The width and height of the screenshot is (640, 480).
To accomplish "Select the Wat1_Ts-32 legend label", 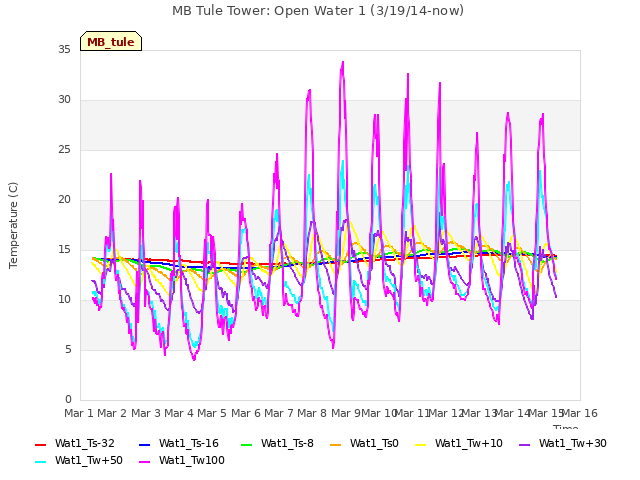I will tap(85, 444).
